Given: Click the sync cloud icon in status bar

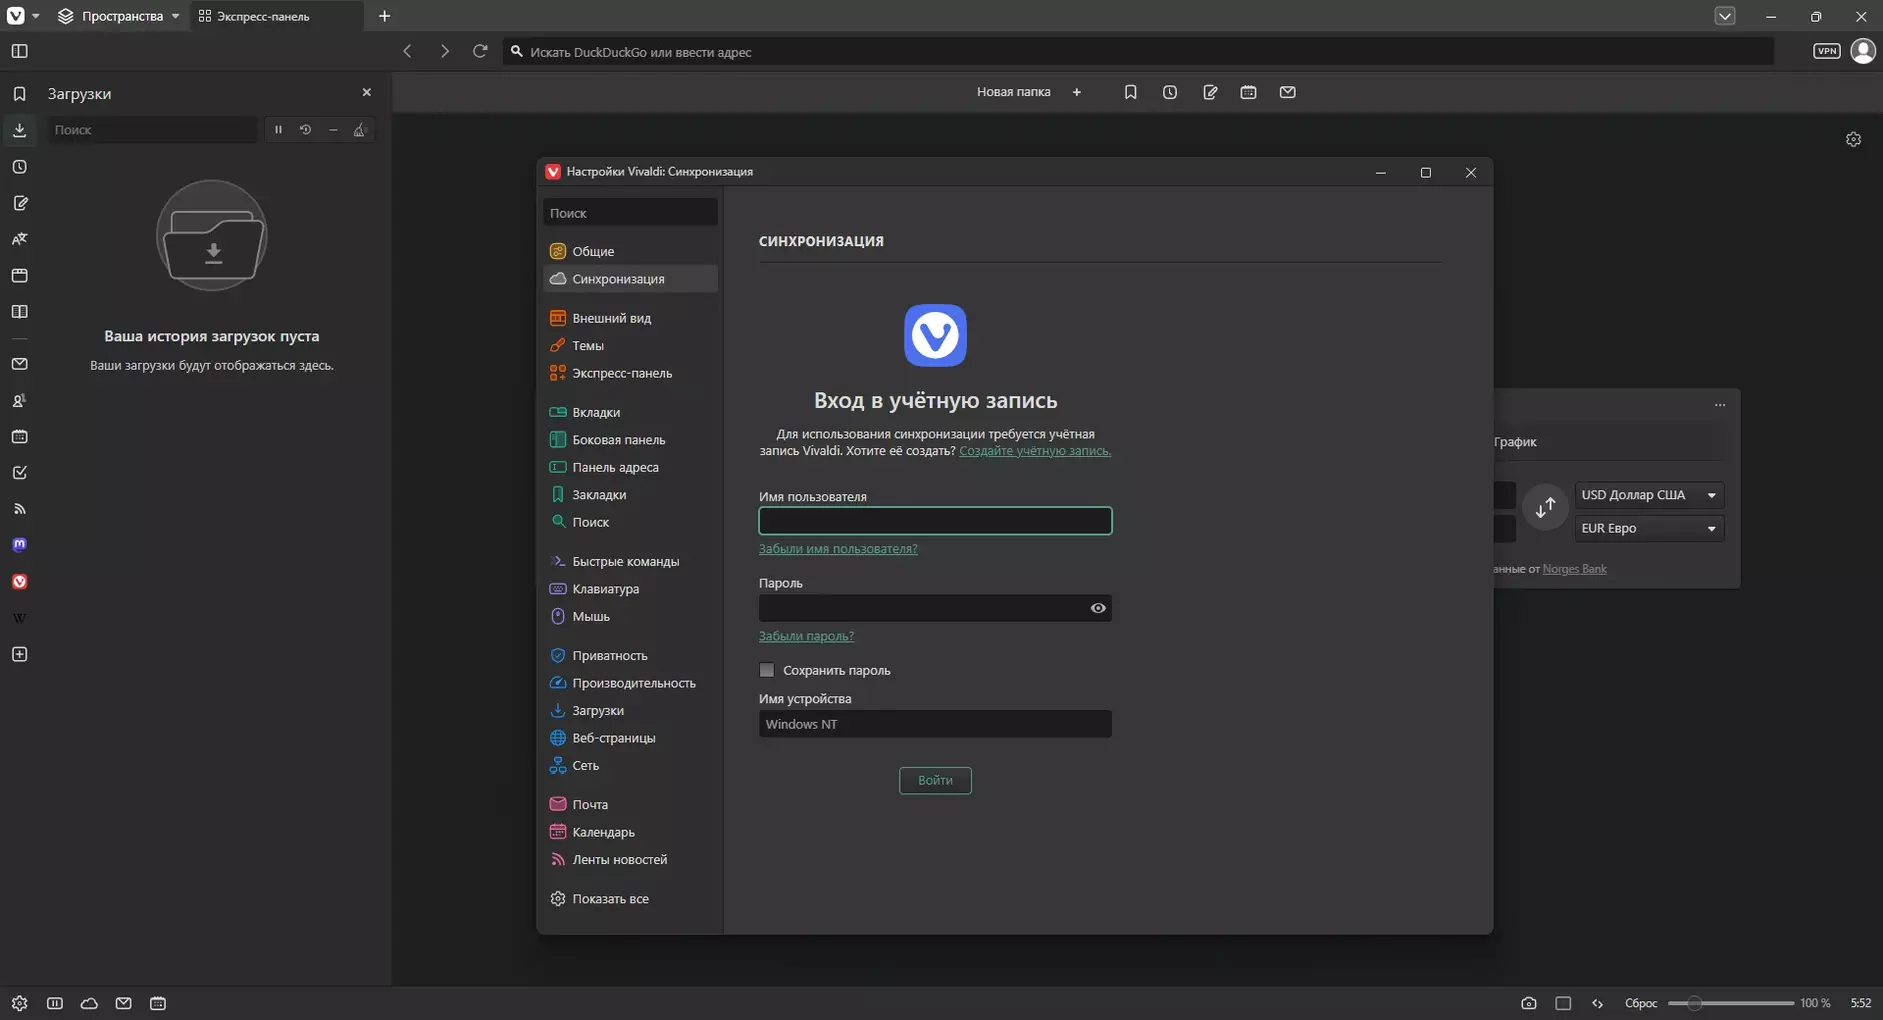Looking at the screenshot, I should (x=89, y=1003).
